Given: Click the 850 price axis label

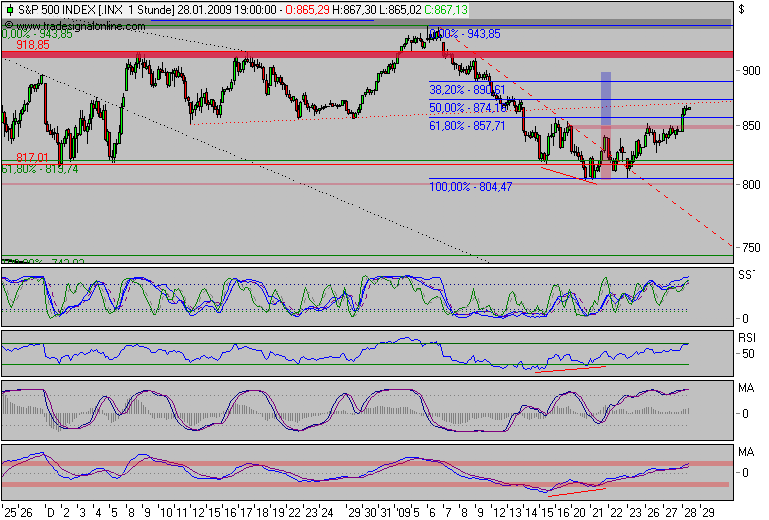Looking at the screenshot, I should click(x=751, y=126).
